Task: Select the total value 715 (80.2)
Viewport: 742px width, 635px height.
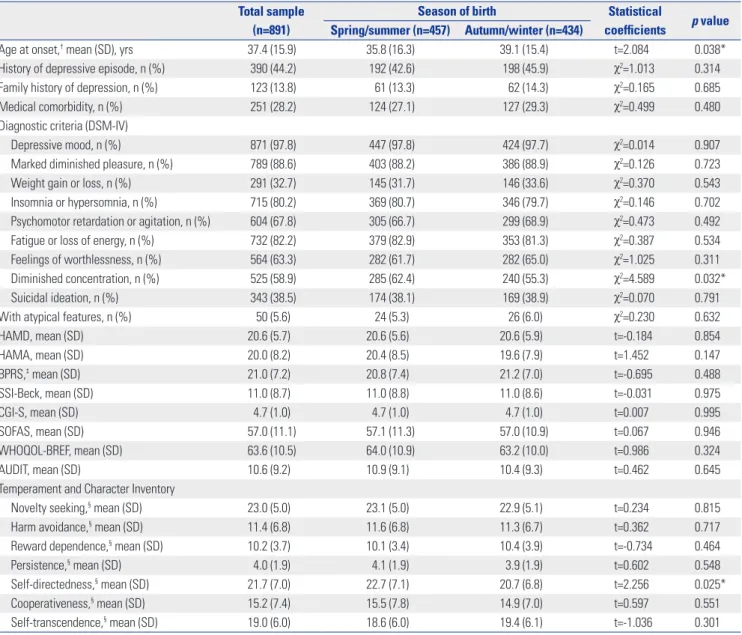Action: pos(273,203)
